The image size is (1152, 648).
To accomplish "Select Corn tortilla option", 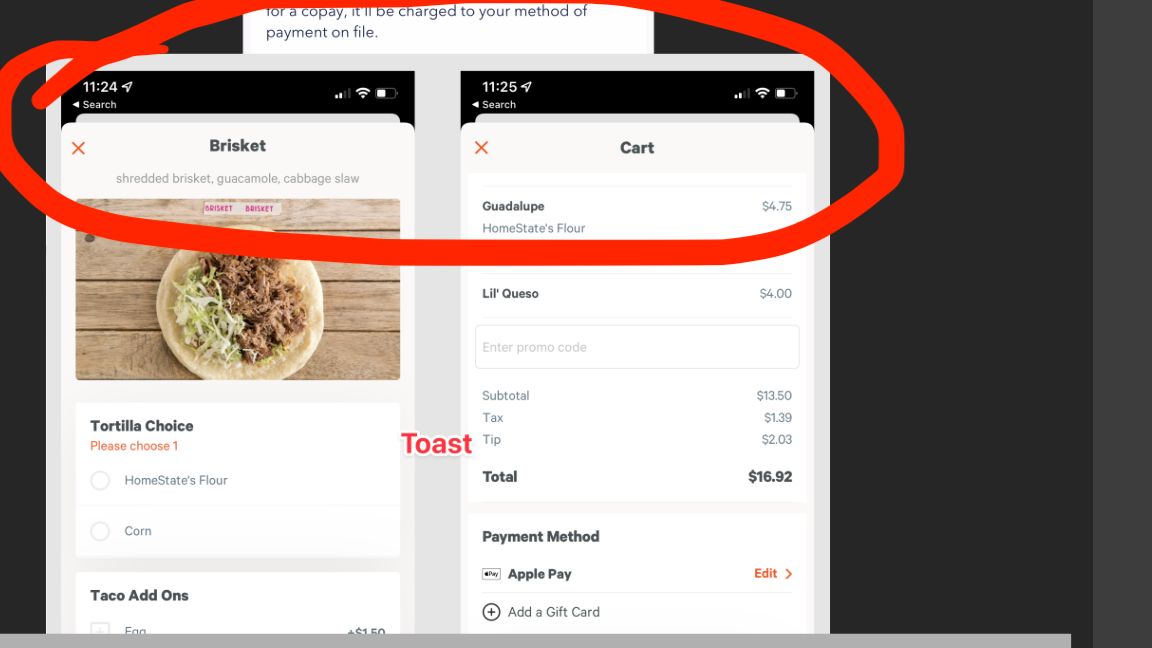I will 100,531.
